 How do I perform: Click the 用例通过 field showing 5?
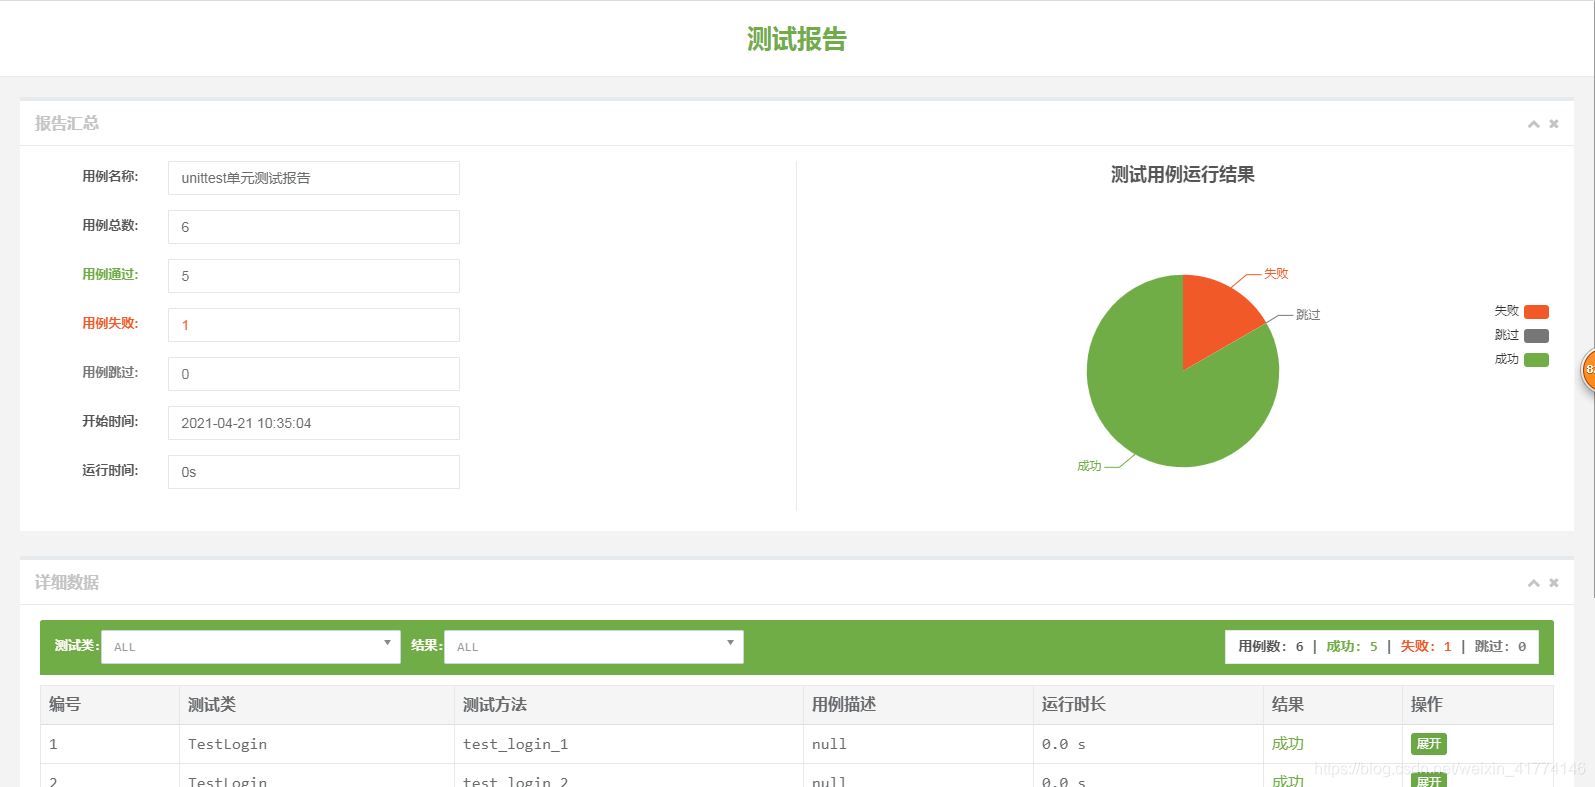tap(314, 276)
